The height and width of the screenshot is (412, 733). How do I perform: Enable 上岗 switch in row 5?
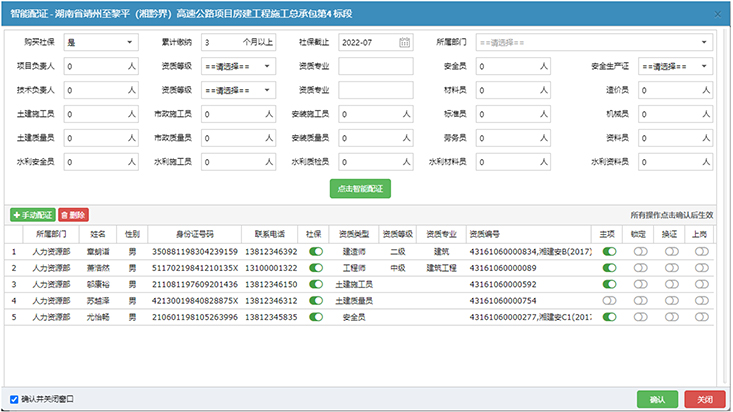(x=702, y=316)
